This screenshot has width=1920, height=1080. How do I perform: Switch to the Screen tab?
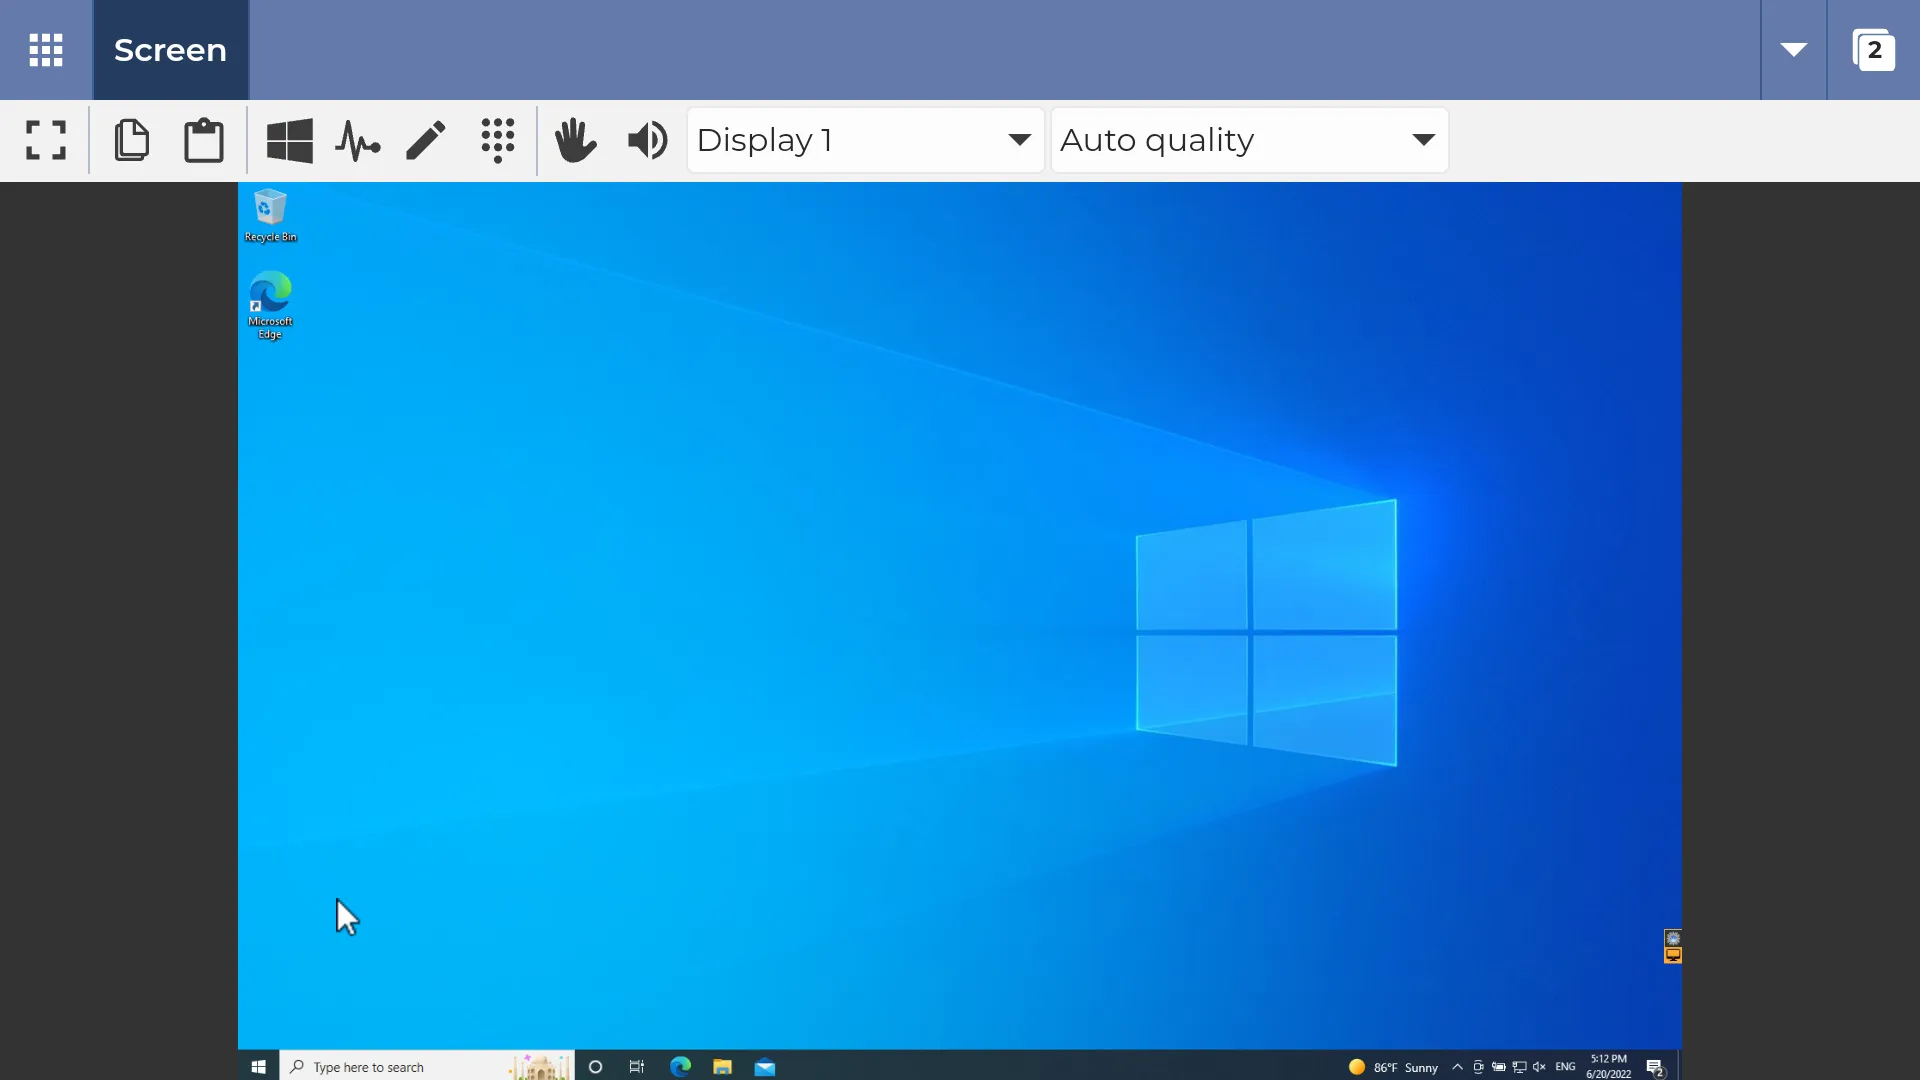pyautogui.click(x=170, y=50)
